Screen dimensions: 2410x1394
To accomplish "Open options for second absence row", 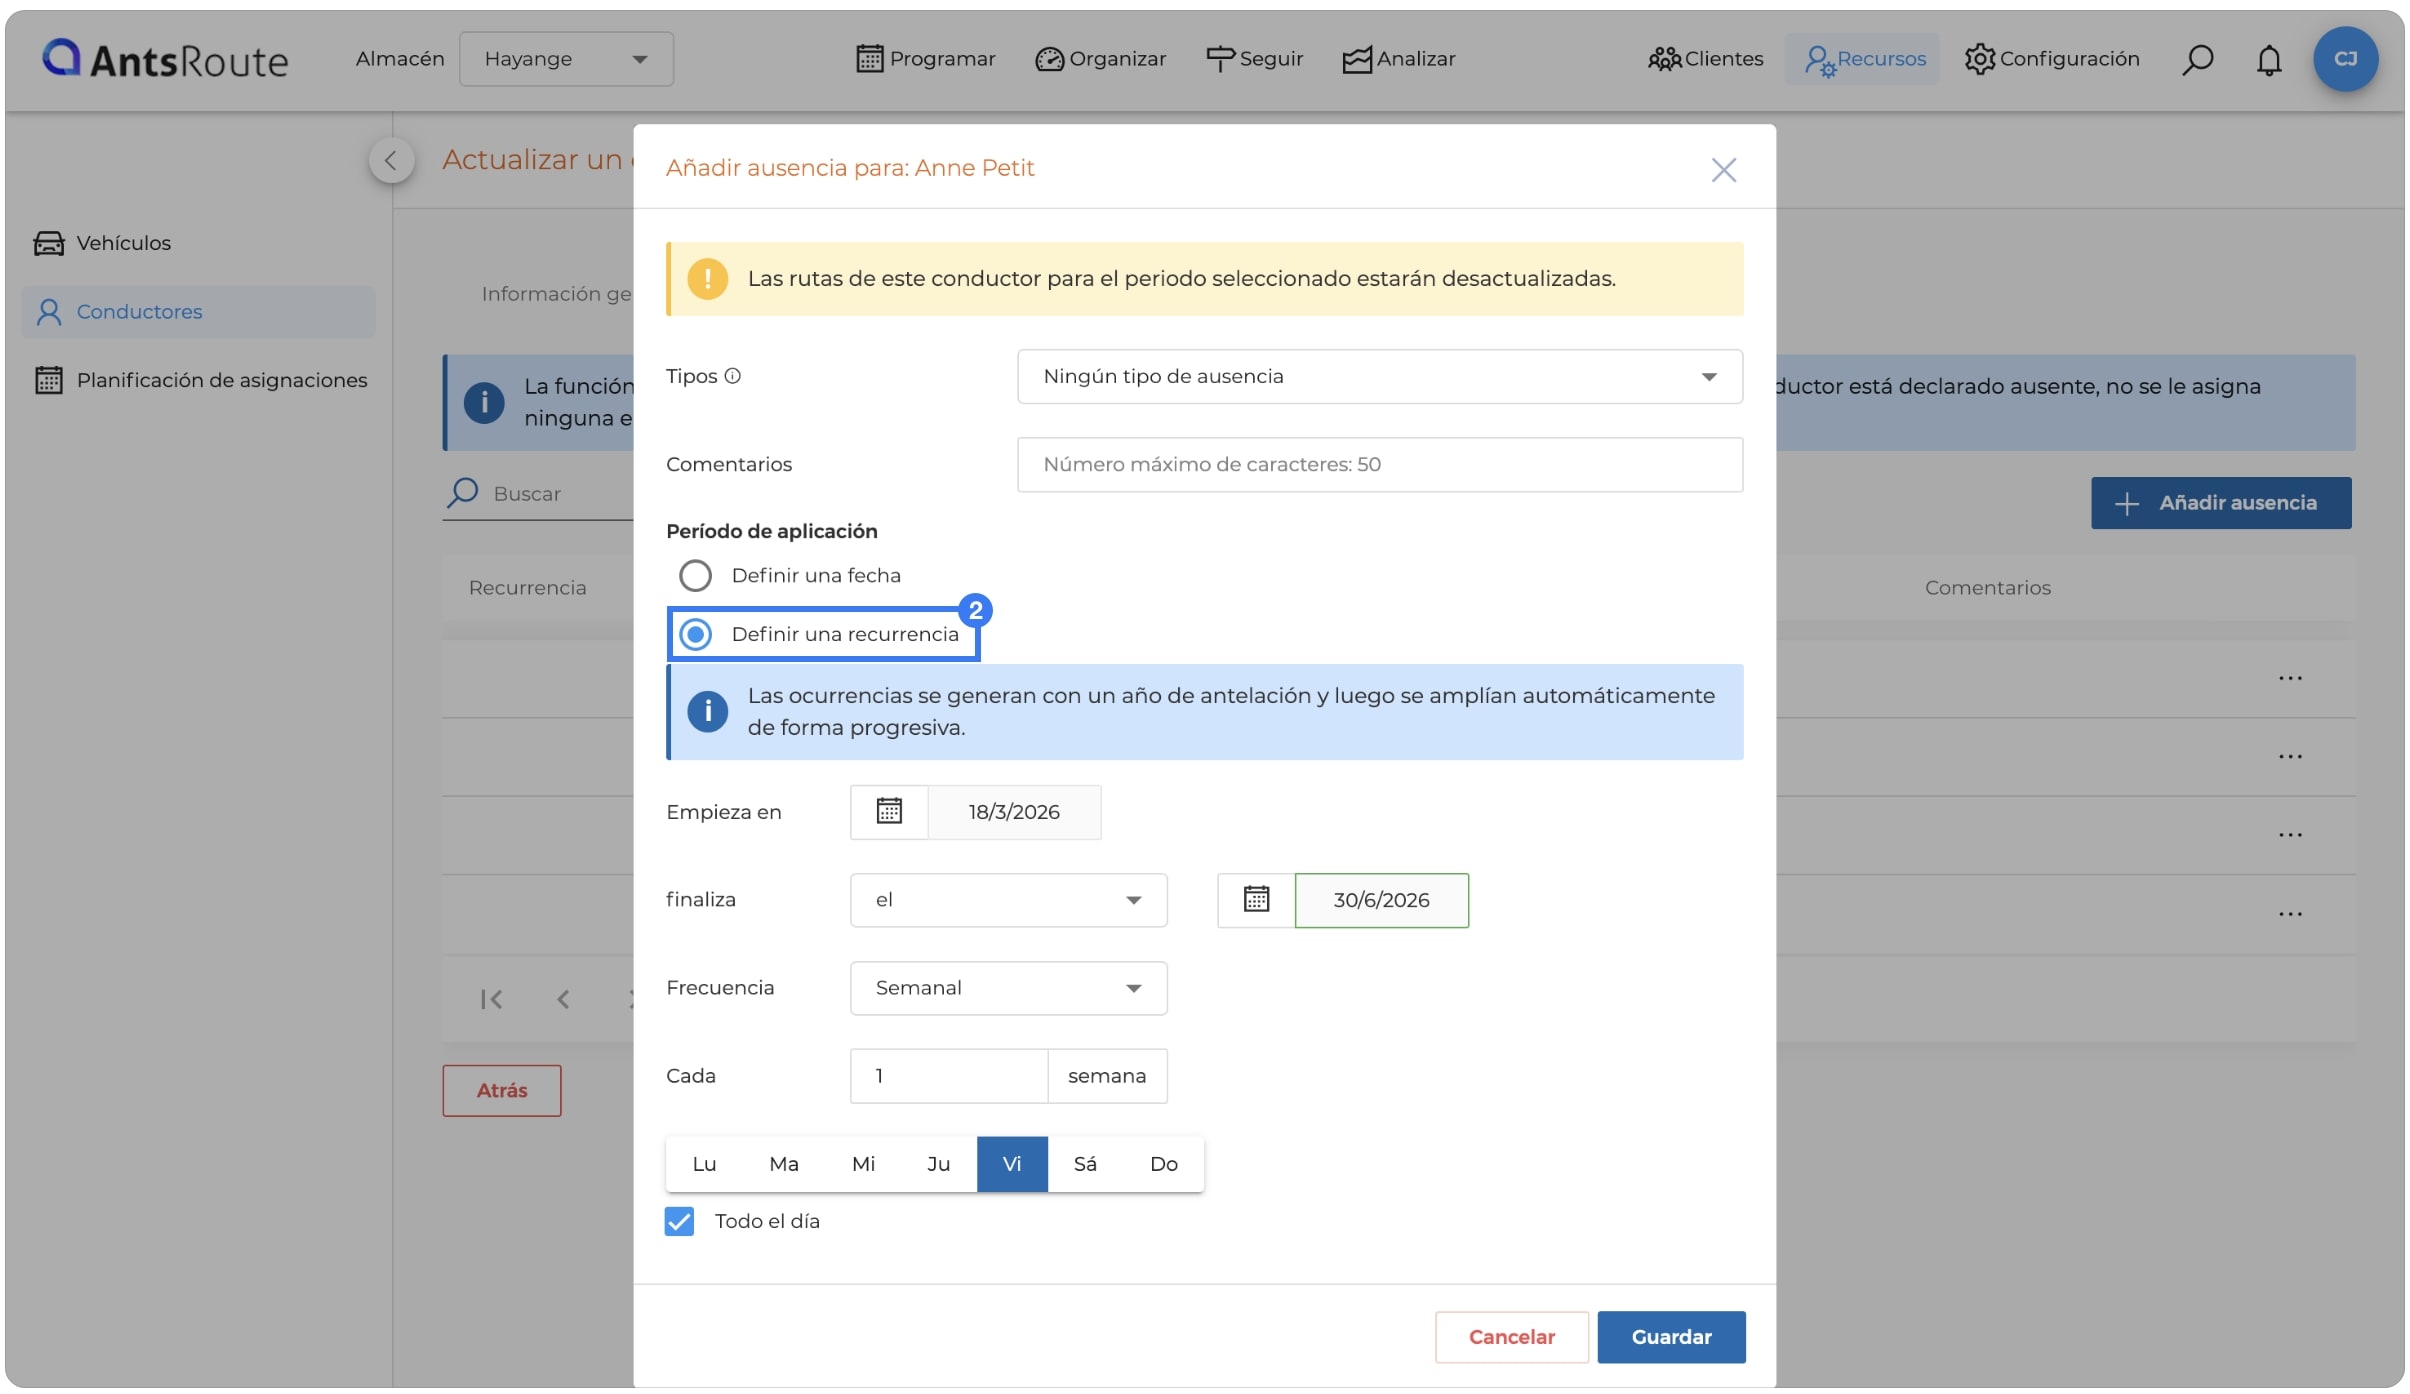I will tap(2290, 756).
